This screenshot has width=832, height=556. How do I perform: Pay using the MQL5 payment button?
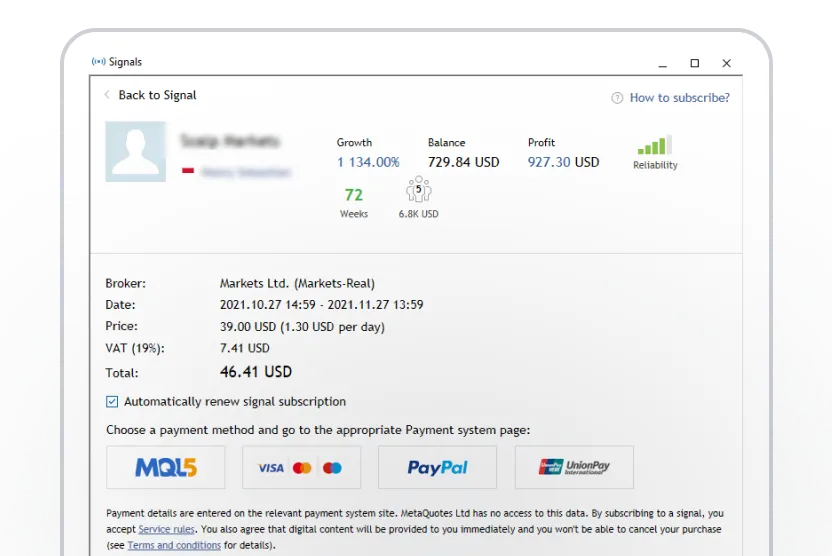tap(166, 467)
